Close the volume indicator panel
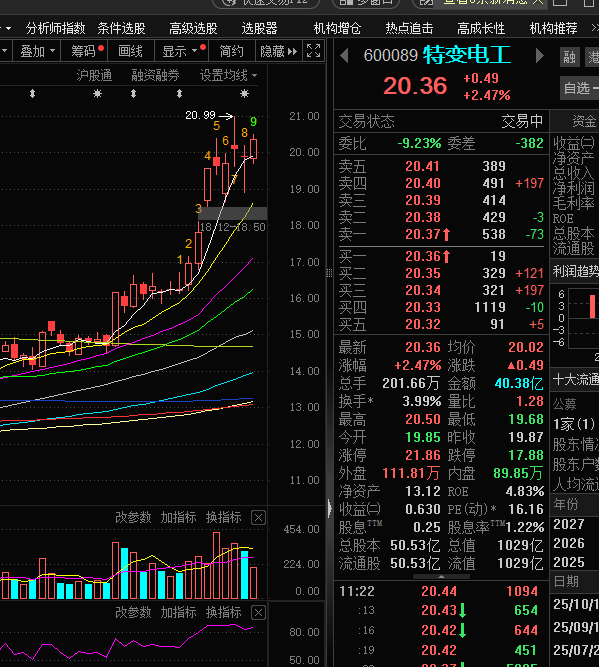 (258, 518)
